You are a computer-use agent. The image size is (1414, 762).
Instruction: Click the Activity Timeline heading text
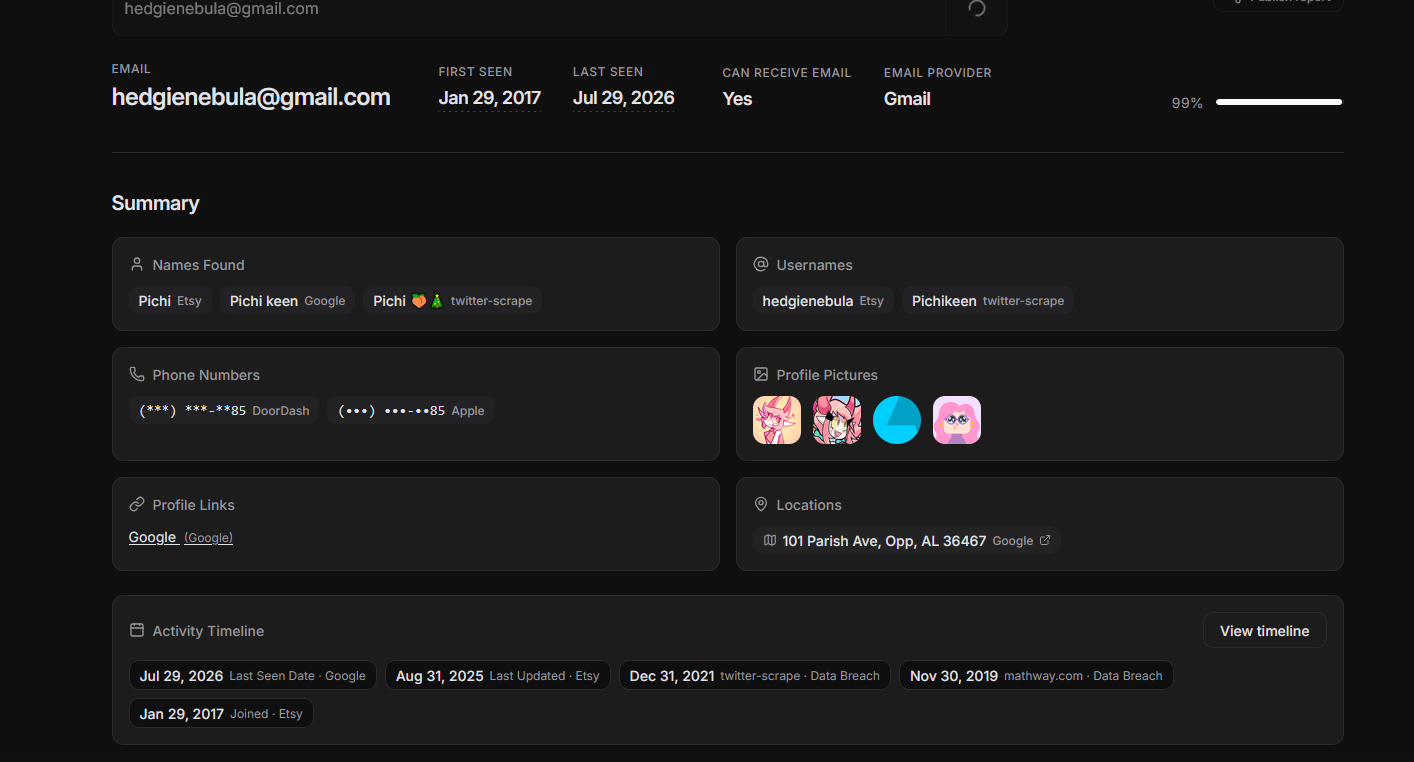pyautogui.click(x=208, y=631)
